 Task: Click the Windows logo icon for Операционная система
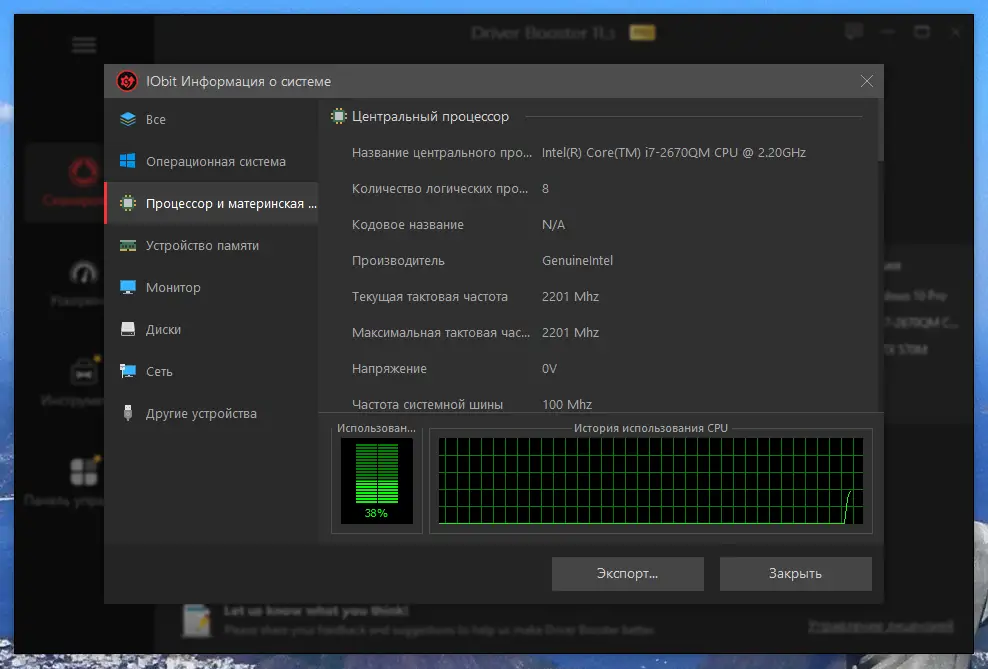pos(128,161)
